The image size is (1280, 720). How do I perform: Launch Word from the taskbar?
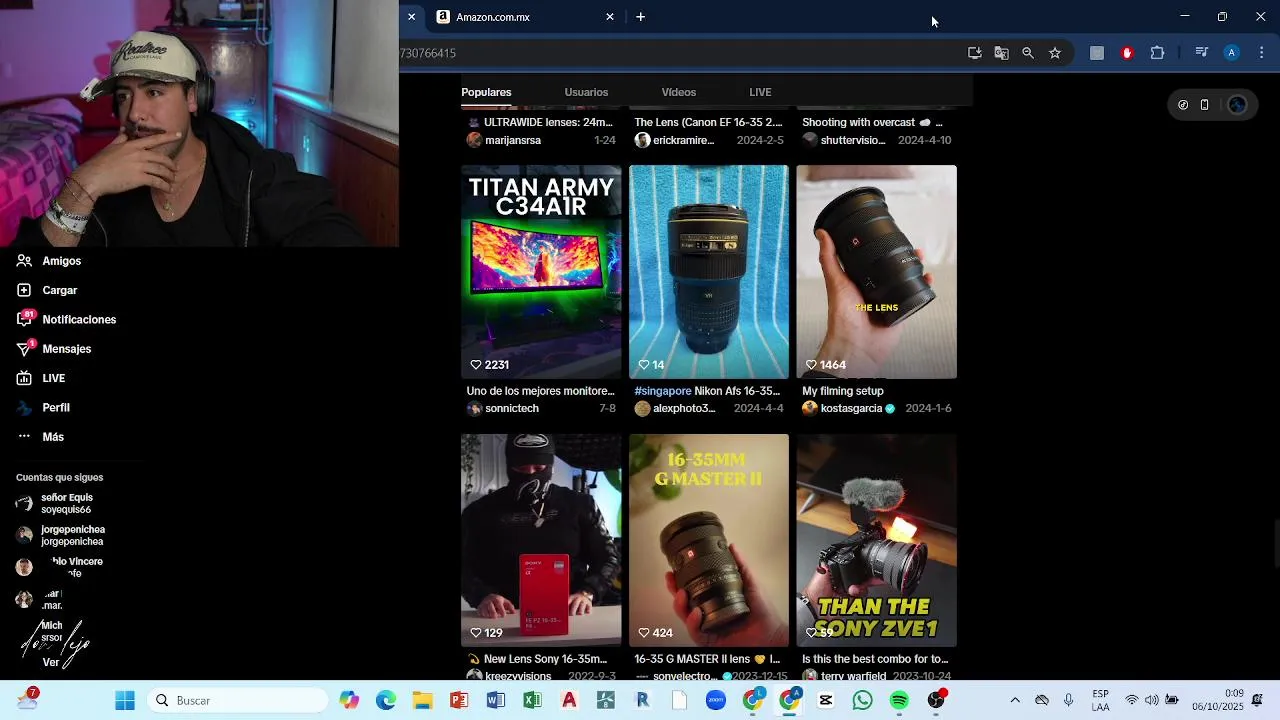496,701
